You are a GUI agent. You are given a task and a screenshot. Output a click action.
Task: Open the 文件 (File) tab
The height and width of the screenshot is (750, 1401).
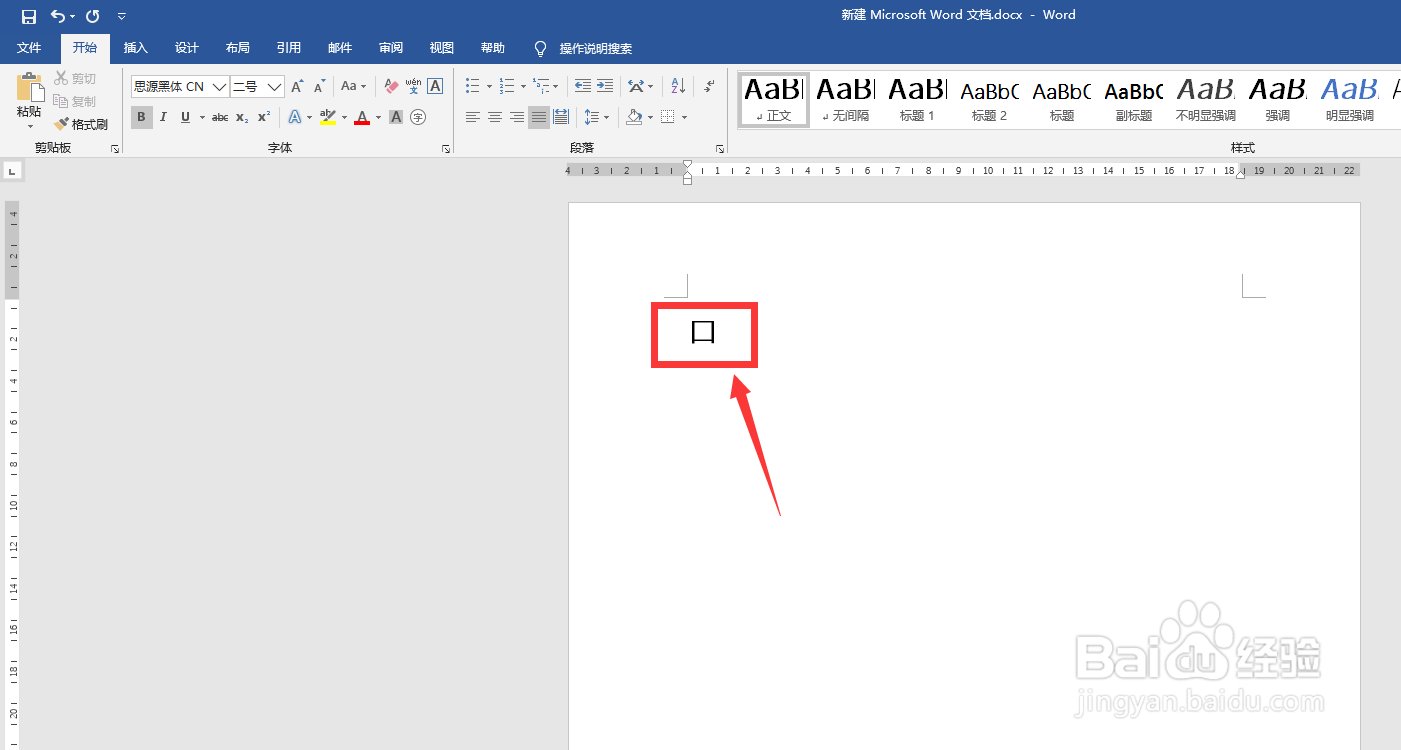click(x=29, y=48)
